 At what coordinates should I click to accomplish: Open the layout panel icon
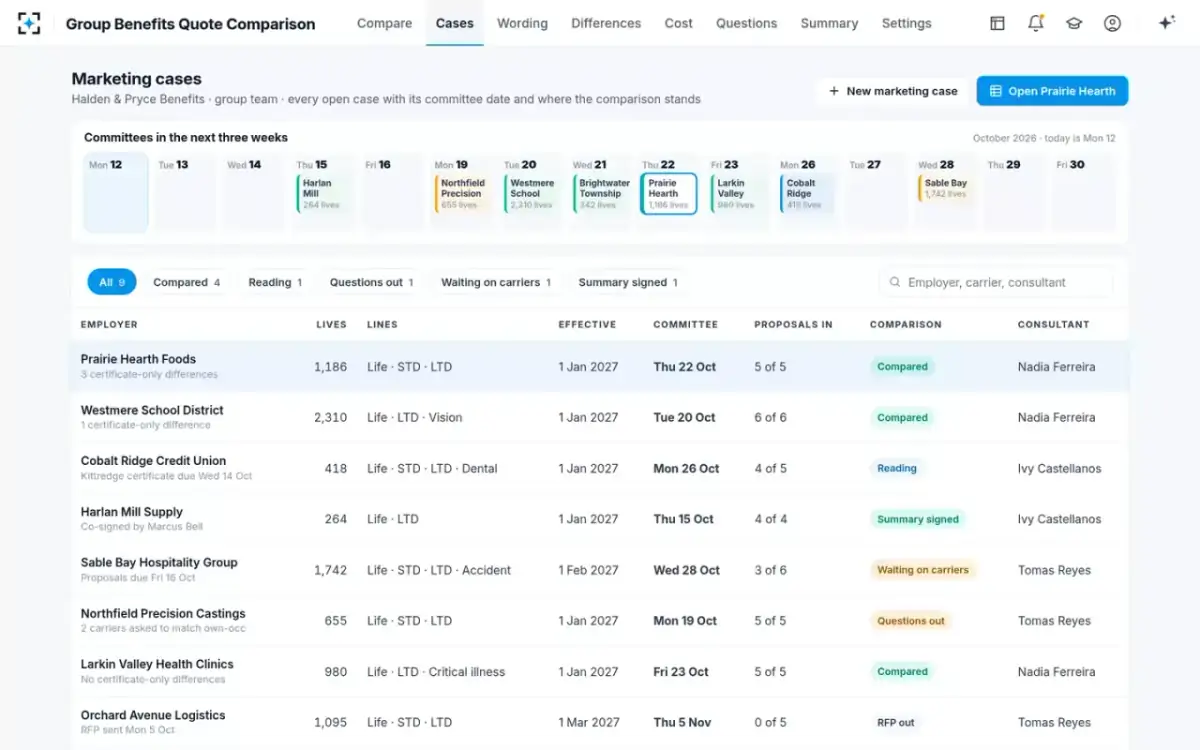click(x=997, y=23)
